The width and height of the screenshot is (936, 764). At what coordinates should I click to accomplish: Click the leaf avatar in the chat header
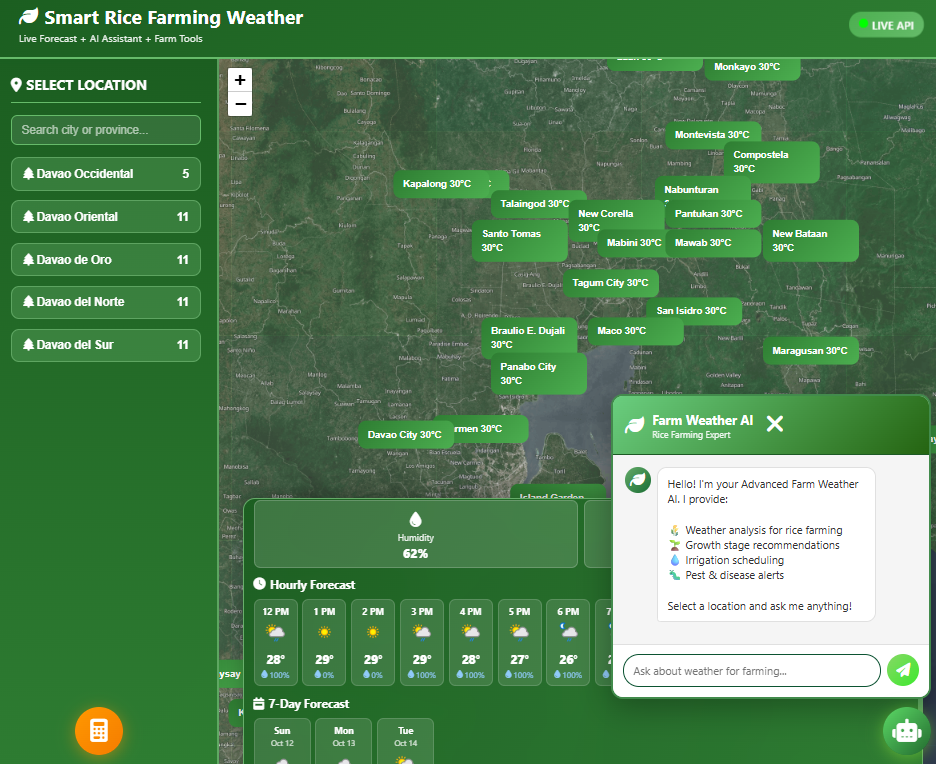[x=634, y=425]
